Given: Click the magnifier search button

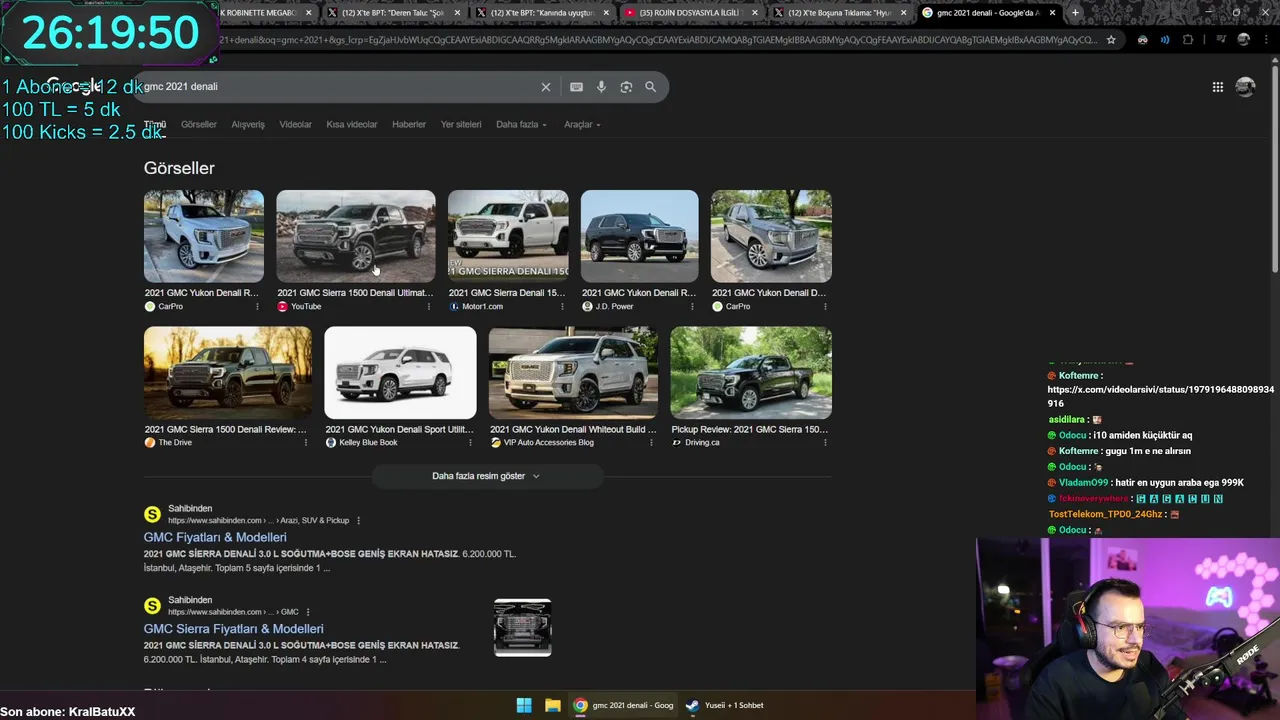Looking at the screenshot, I should tap(650, 87).
